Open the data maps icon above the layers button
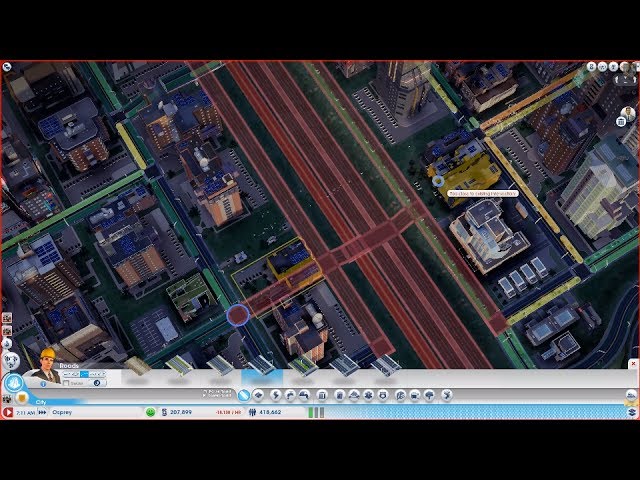This screenshot has height=480, width=640. (x=631, y=396)
